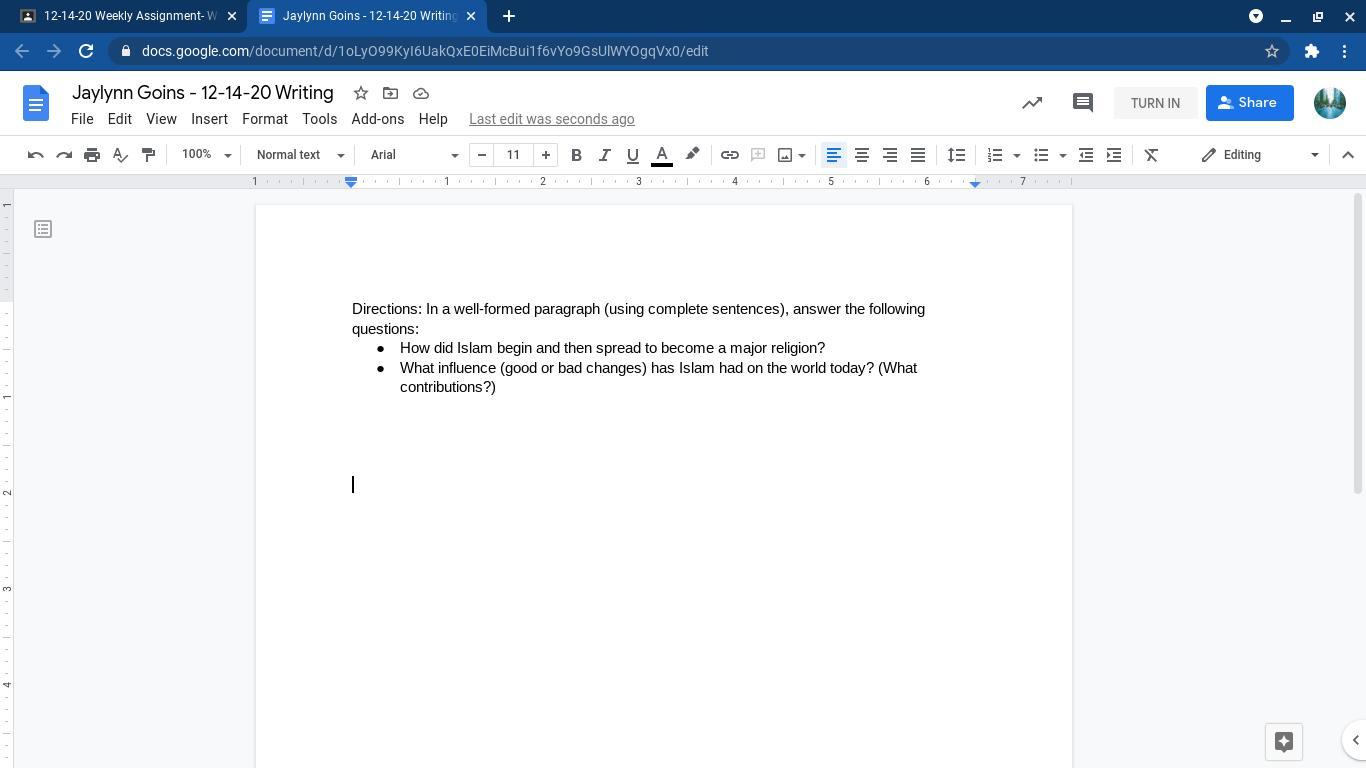Screen dimensions: 1366x768
Task: Show the side panel arrow
Action: 1355,741
